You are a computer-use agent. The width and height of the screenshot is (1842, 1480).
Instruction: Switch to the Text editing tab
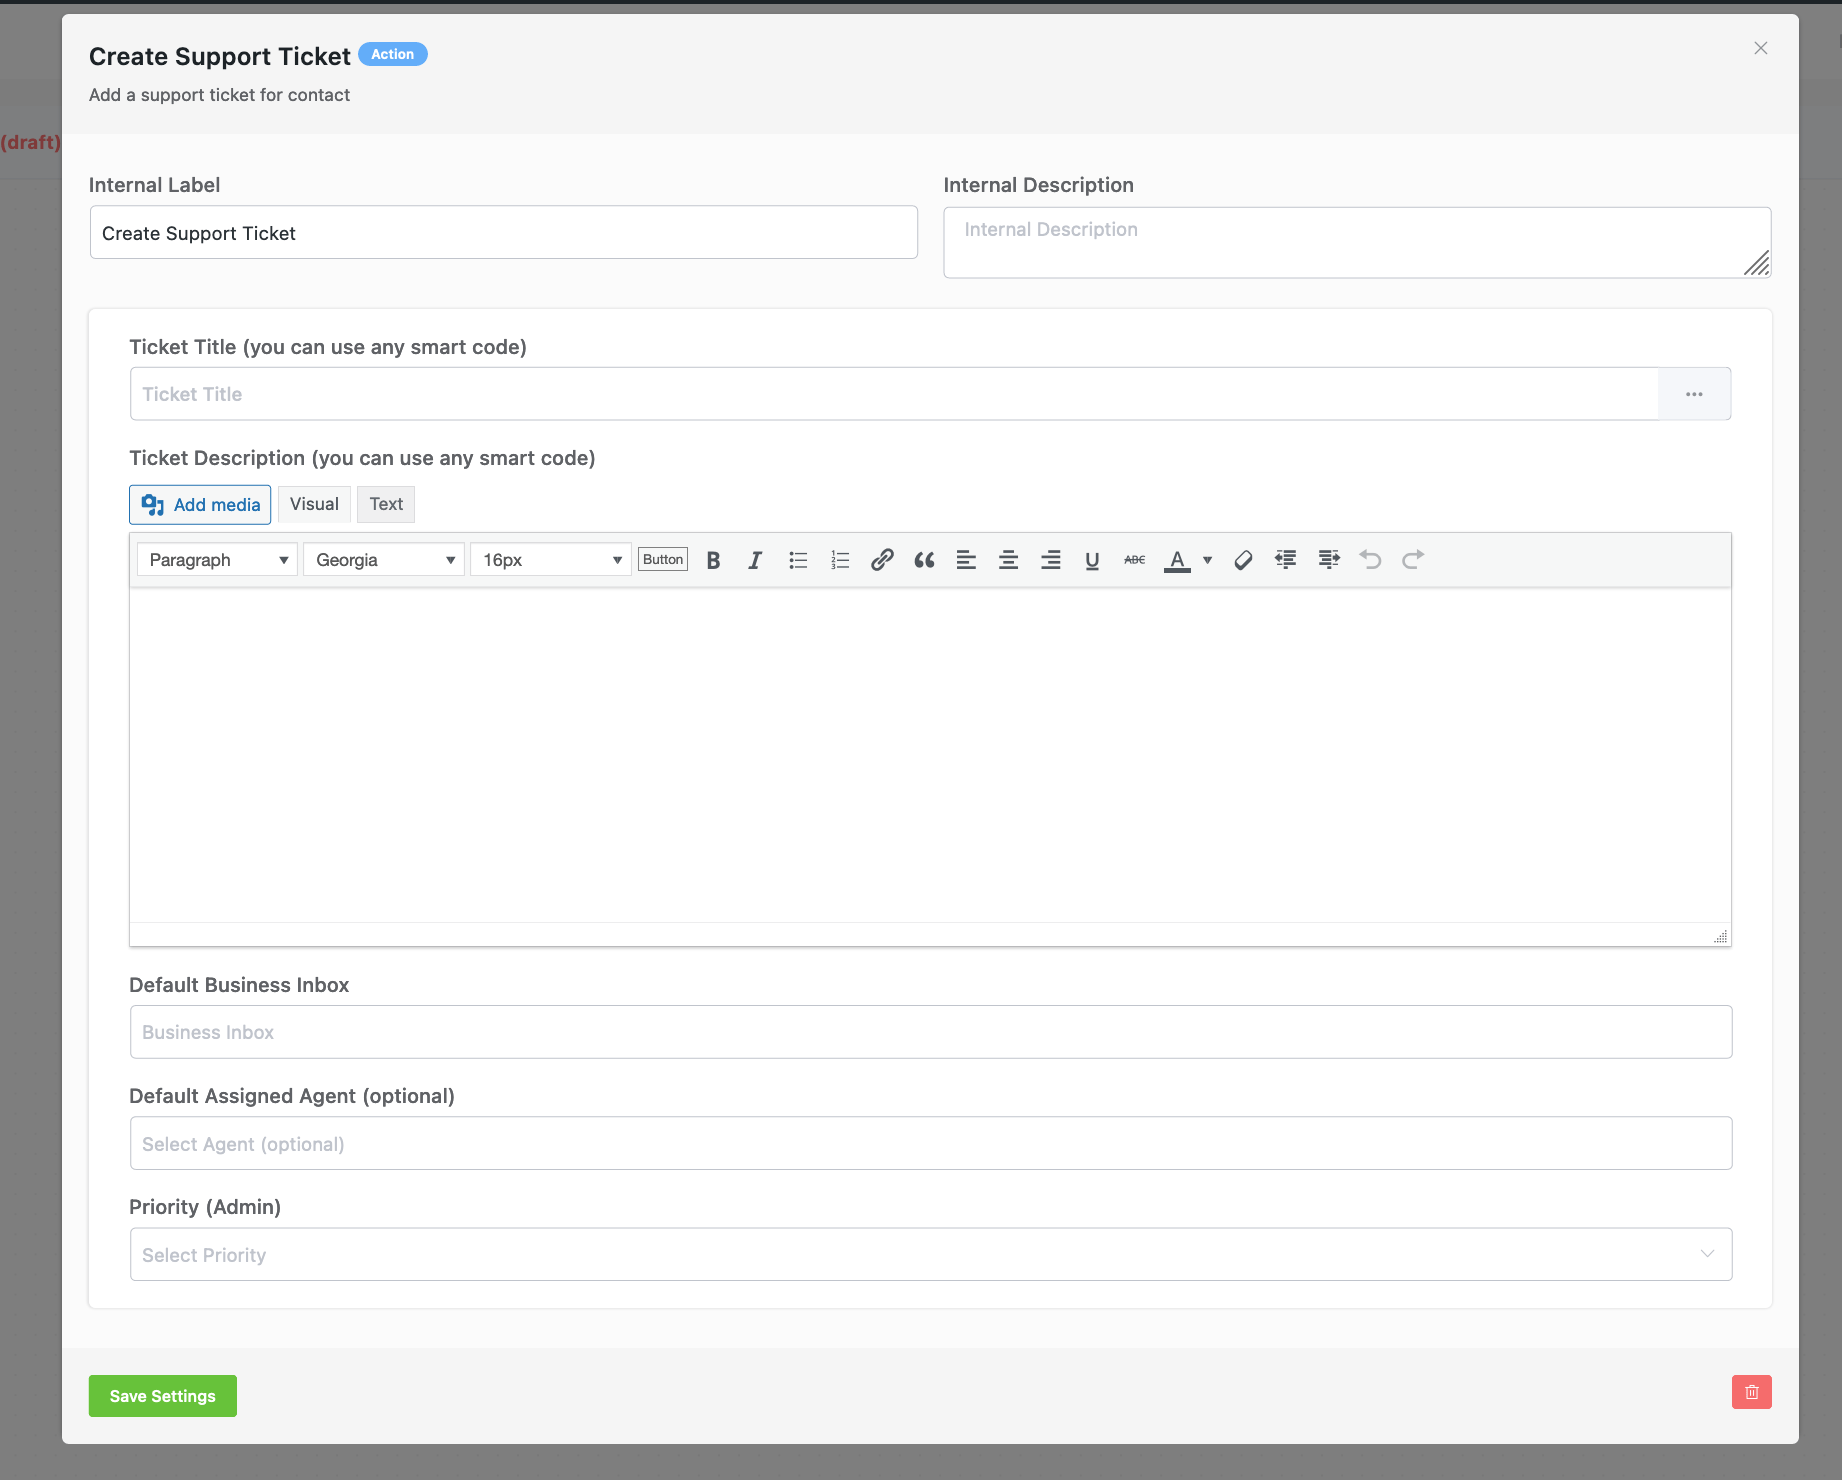[x=386, y=504]
